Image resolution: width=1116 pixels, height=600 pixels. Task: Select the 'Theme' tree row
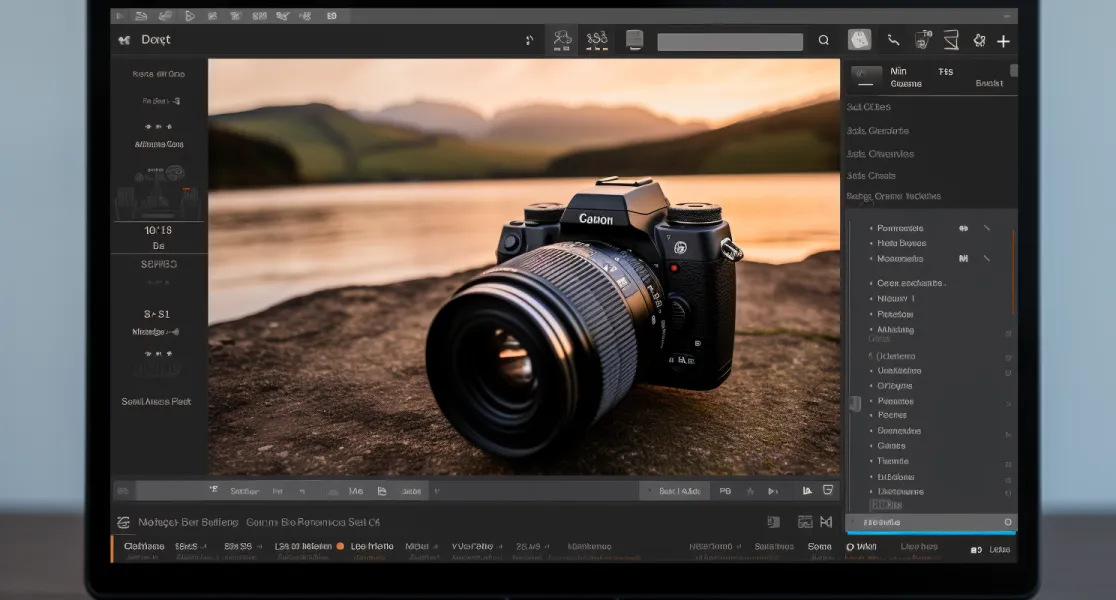893,461
